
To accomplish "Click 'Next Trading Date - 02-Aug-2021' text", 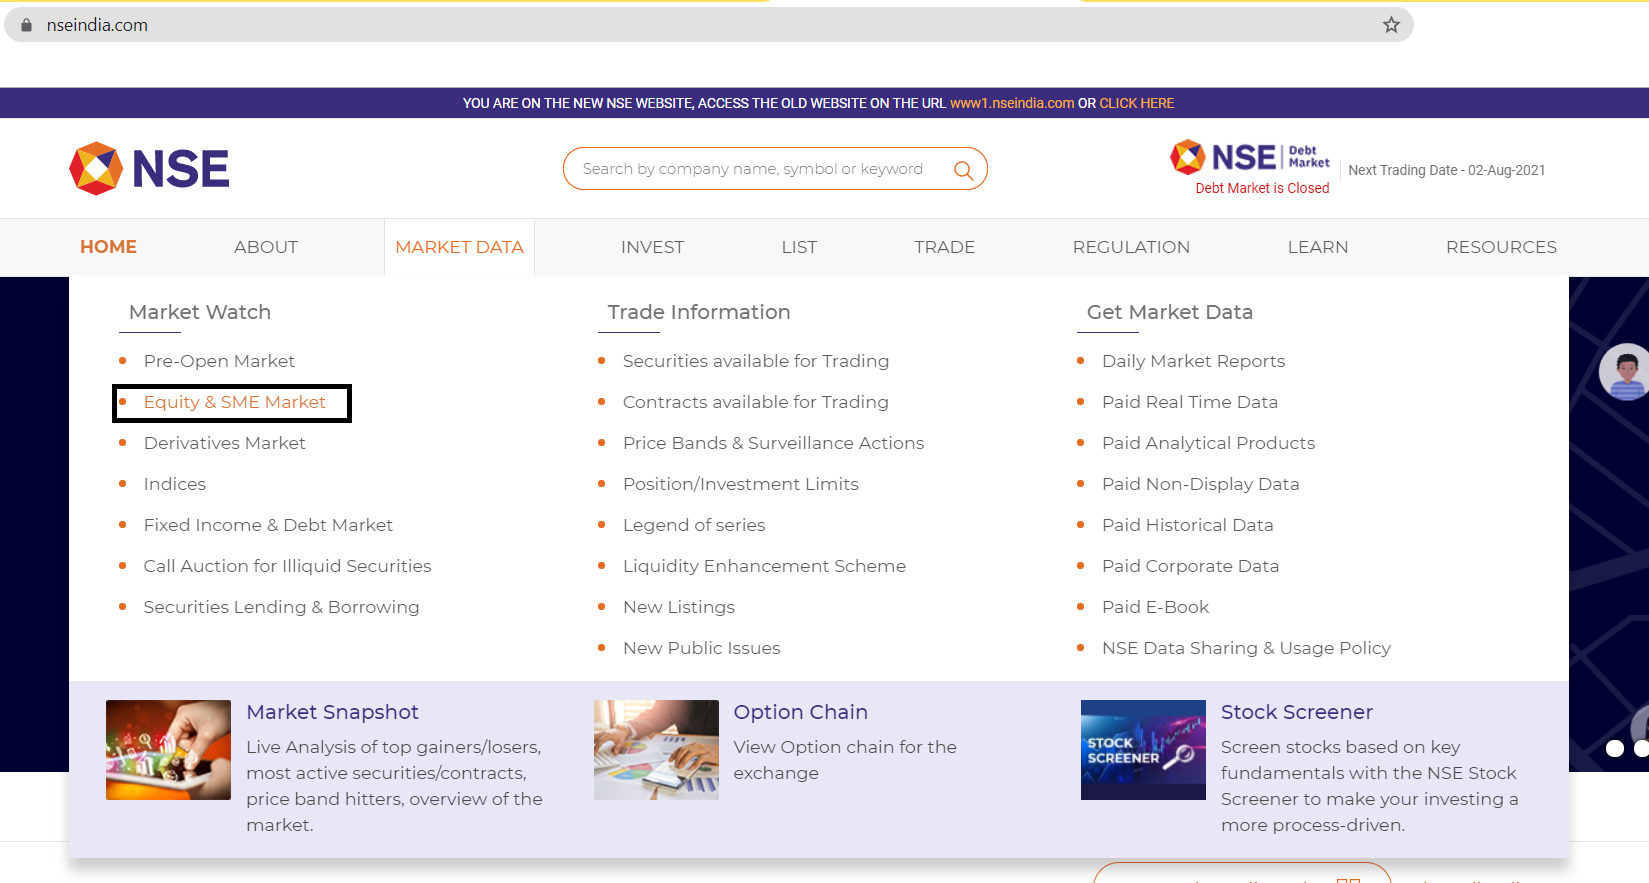I will (1446, 170).
